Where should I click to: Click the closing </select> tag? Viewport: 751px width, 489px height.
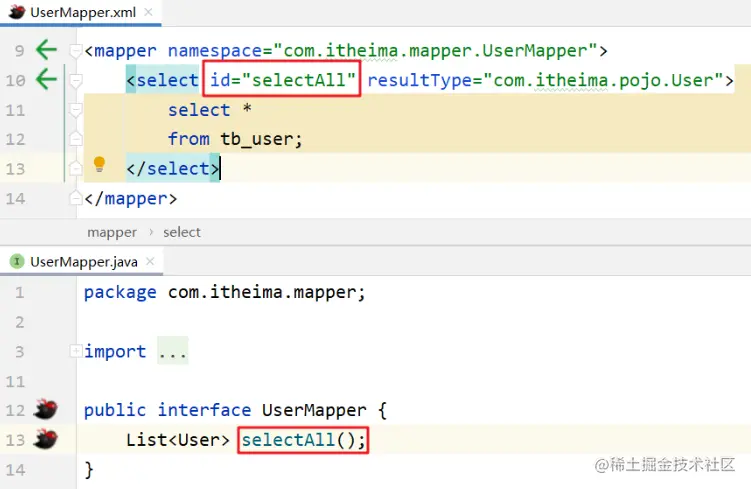click(172, 169)
